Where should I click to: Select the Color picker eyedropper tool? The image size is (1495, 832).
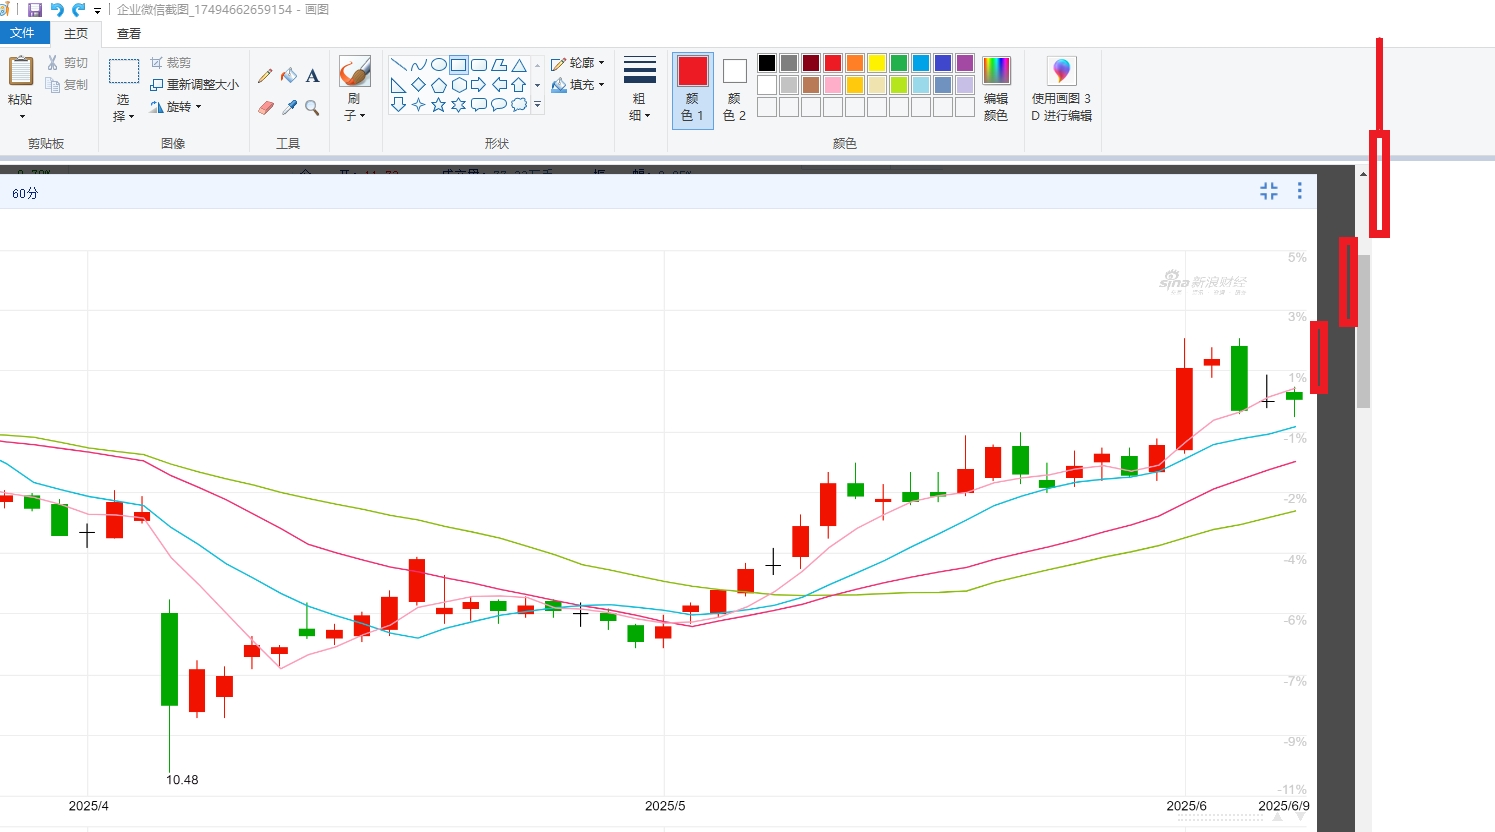(289, 107)
